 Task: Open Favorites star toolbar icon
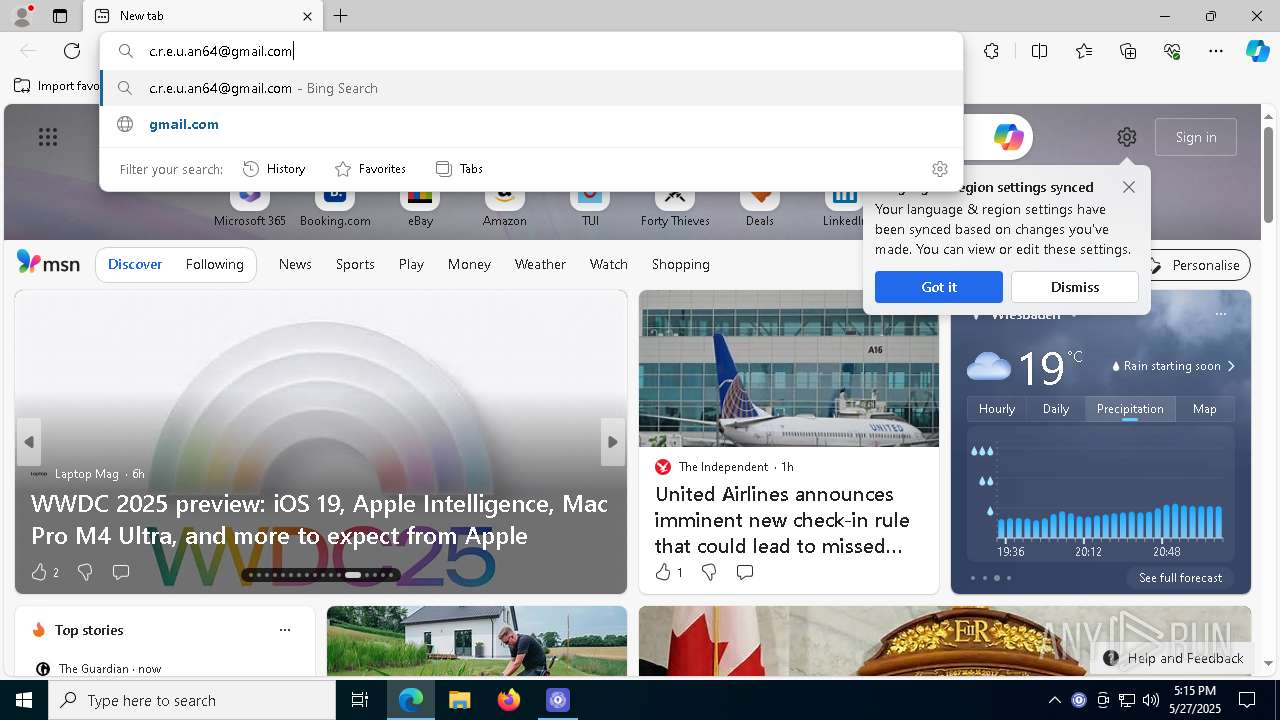1084,51
